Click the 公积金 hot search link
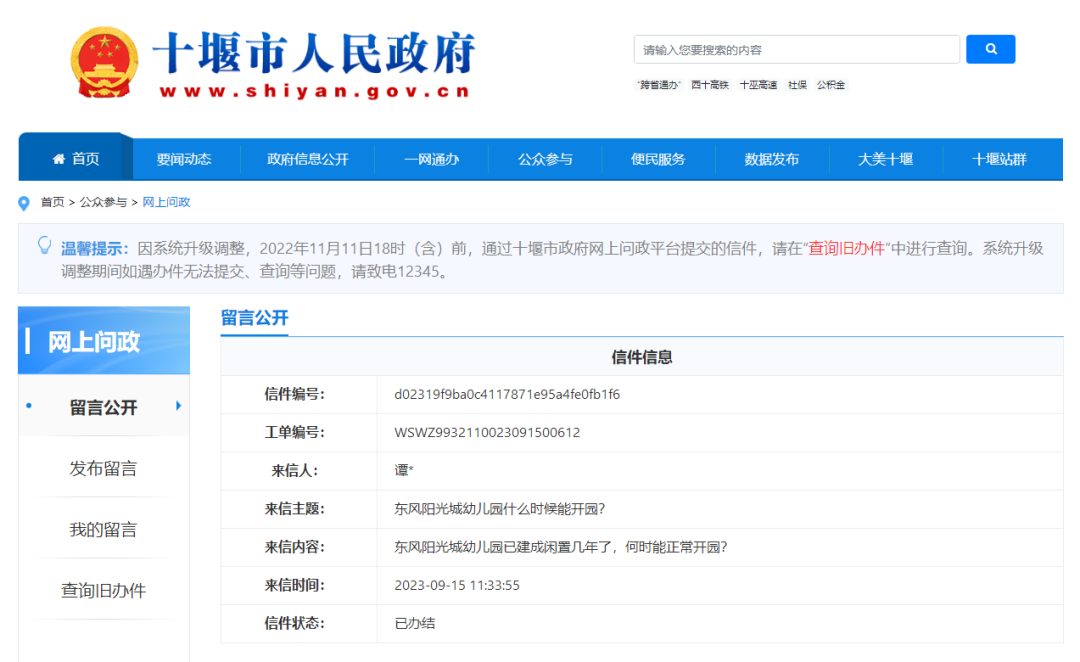This screenshot has height=662, width=1080. pyautogui.click(x=831, y=85)
